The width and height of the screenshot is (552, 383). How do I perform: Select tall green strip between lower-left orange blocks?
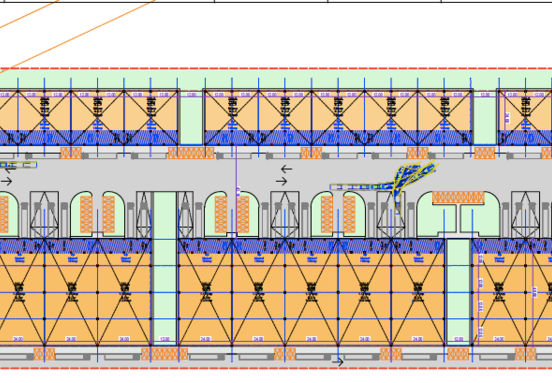164,268
